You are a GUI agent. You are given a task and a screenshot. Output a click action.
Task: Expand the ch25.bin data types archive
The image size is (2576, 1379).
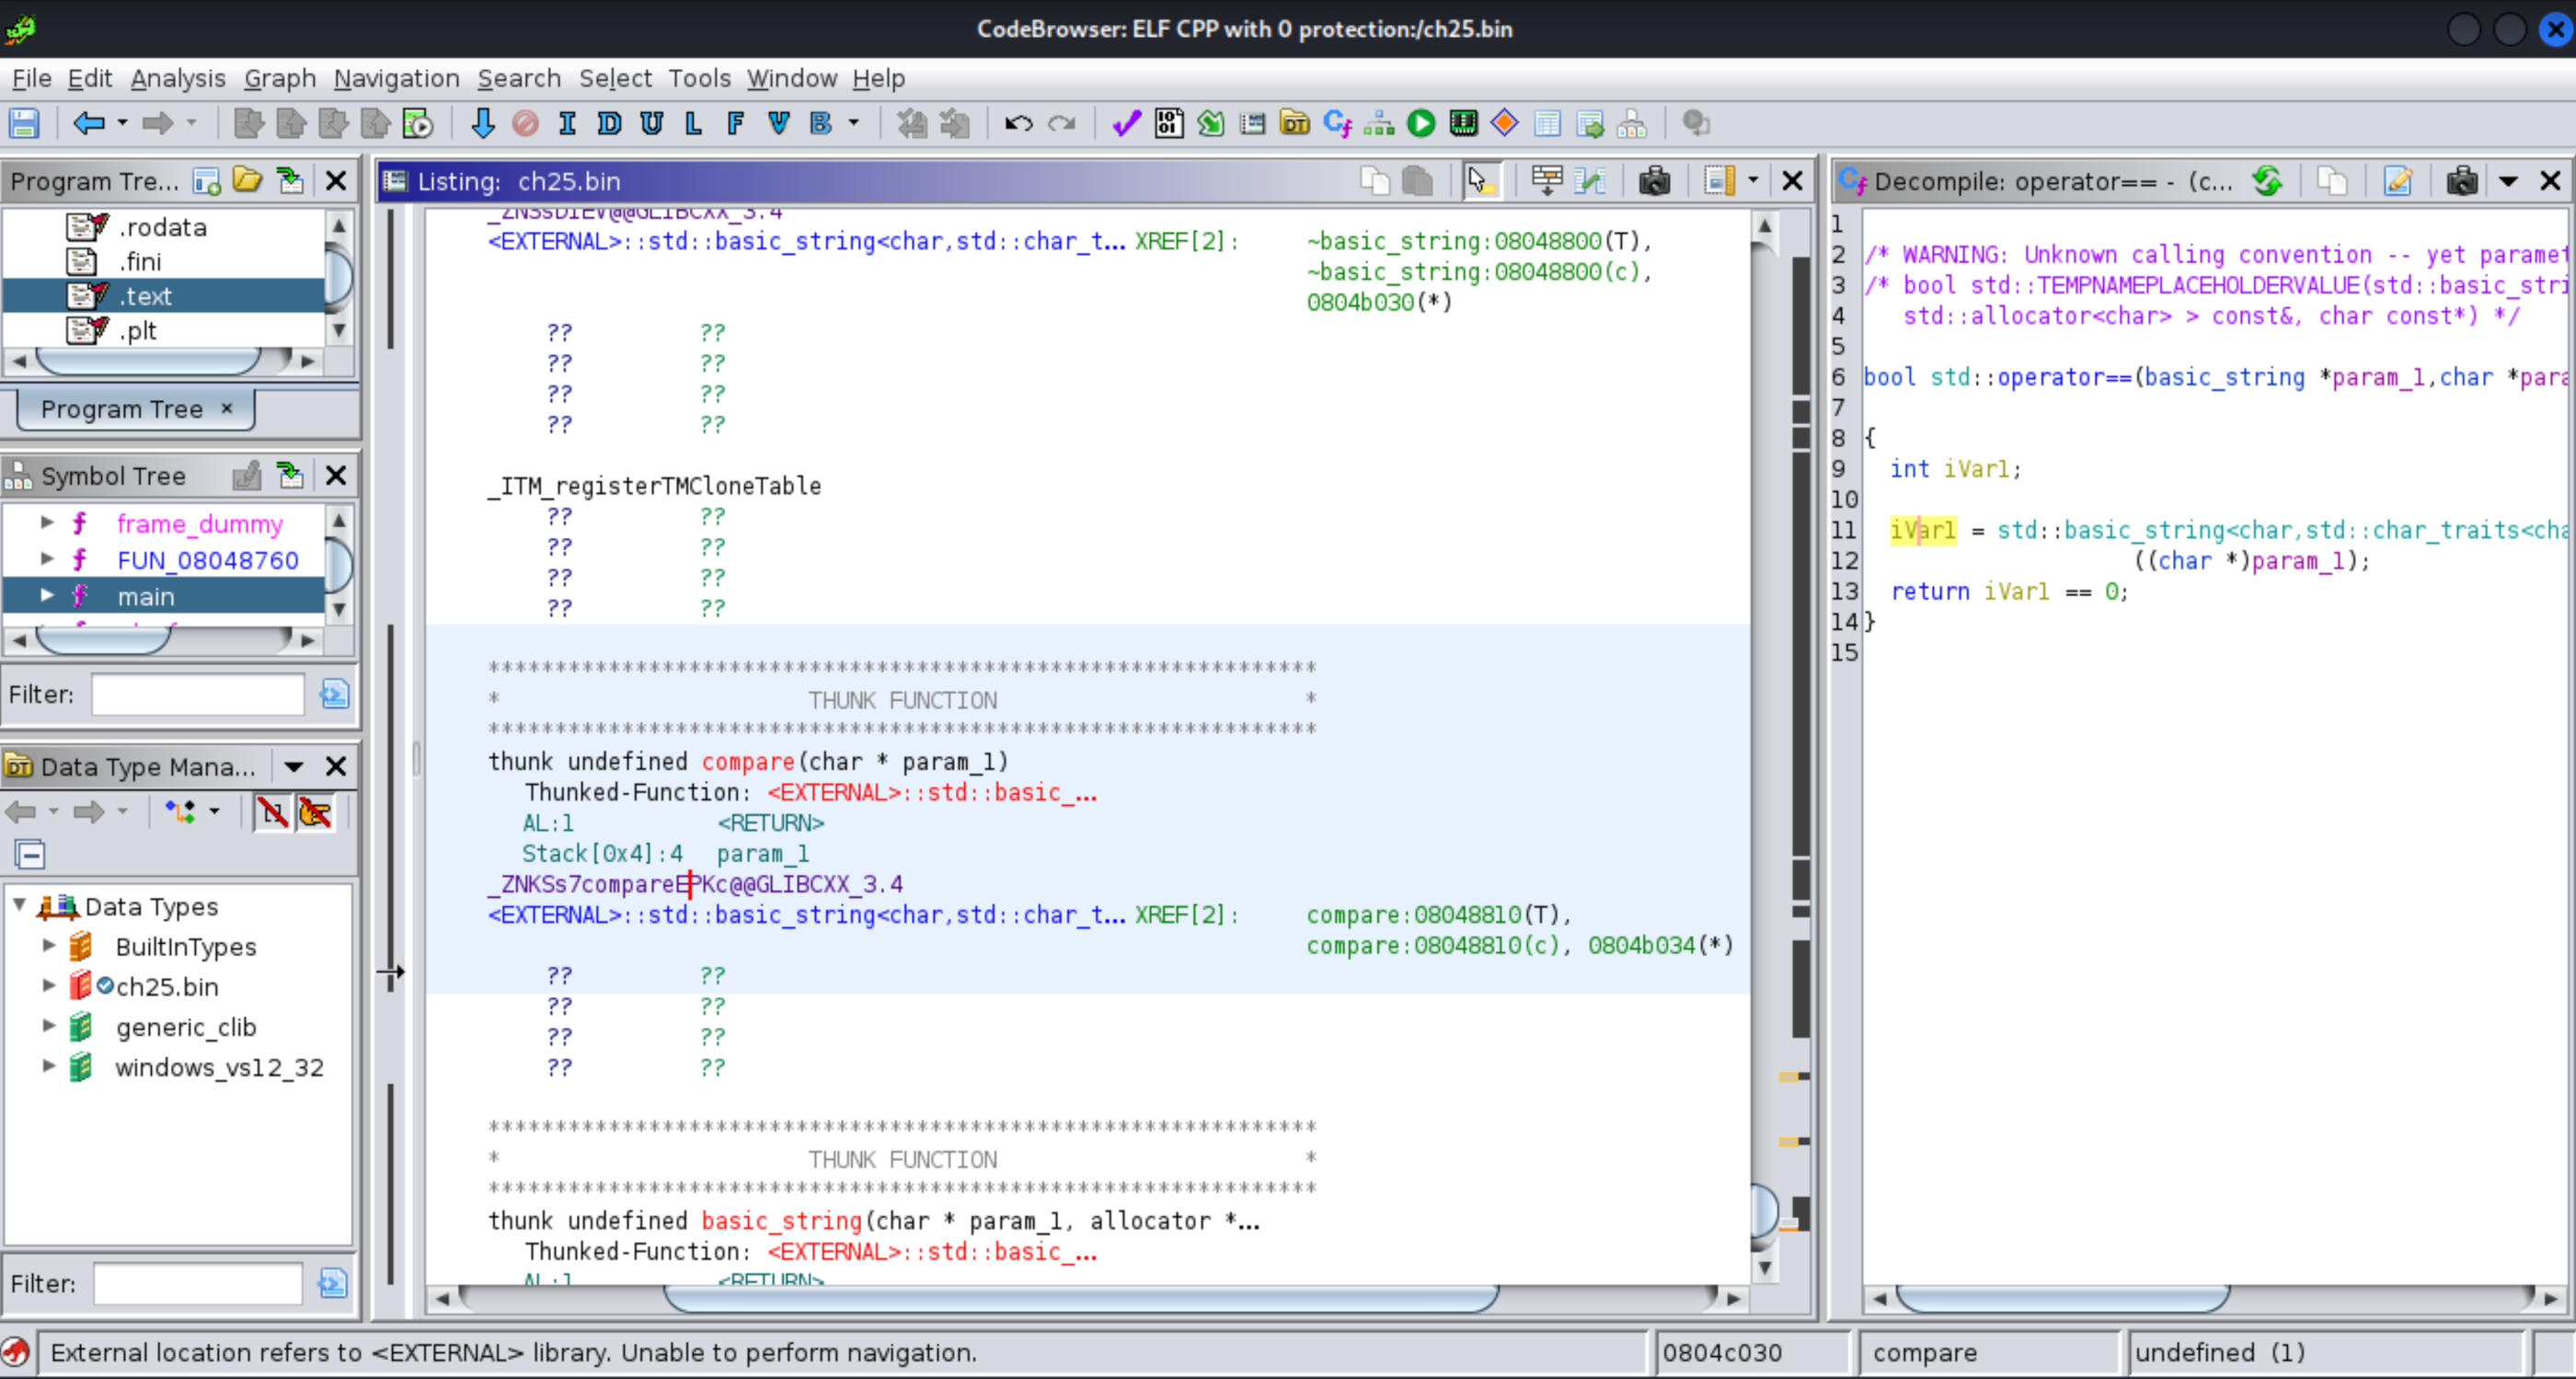(48, 985)
